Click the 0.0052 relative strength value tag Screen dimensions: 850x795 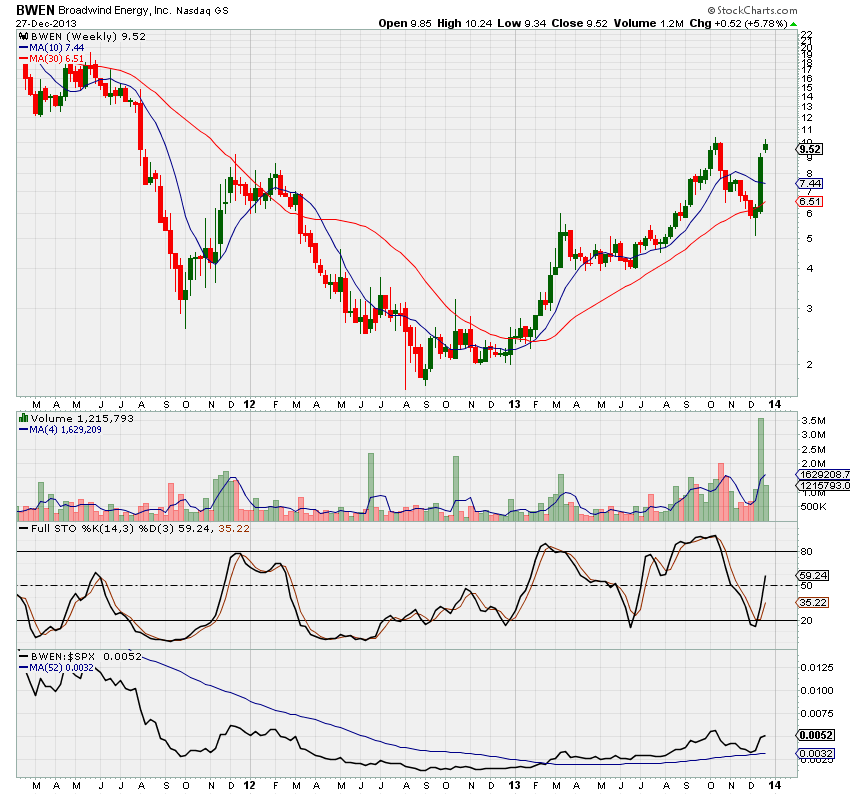(x=812, y=735)
